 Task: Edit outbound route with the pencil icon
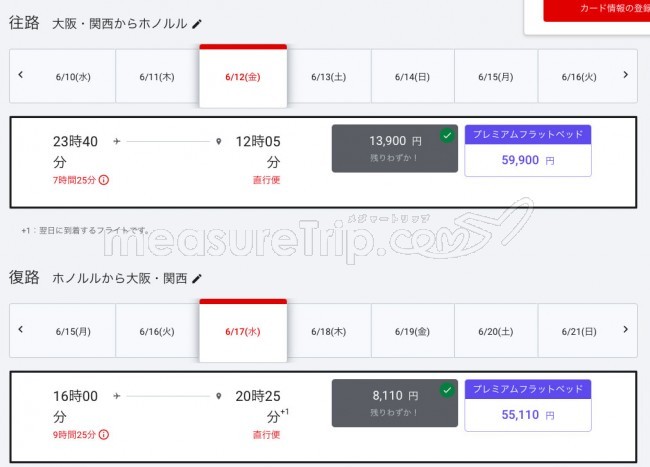tap(197, 24)
